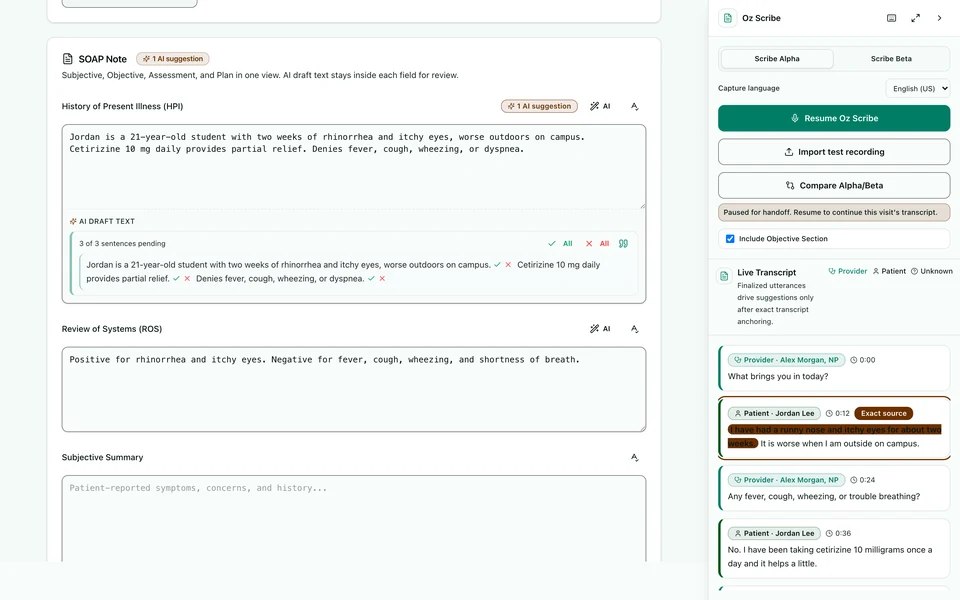Open the Capture language dropdown
The height and width of the screenshot is (600, 960).
(x=918, y=88)
